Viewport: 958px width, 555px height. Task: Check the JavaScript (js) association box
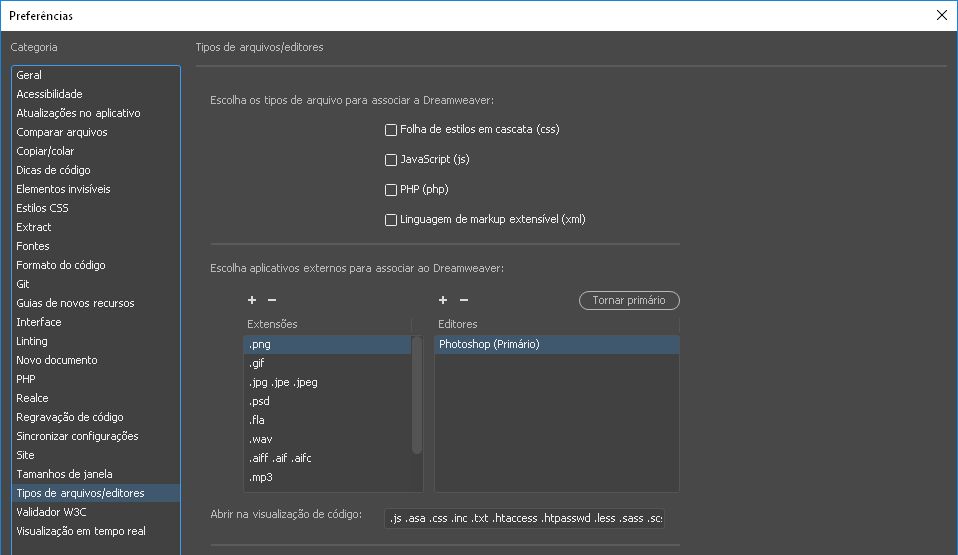pos(391,160)
